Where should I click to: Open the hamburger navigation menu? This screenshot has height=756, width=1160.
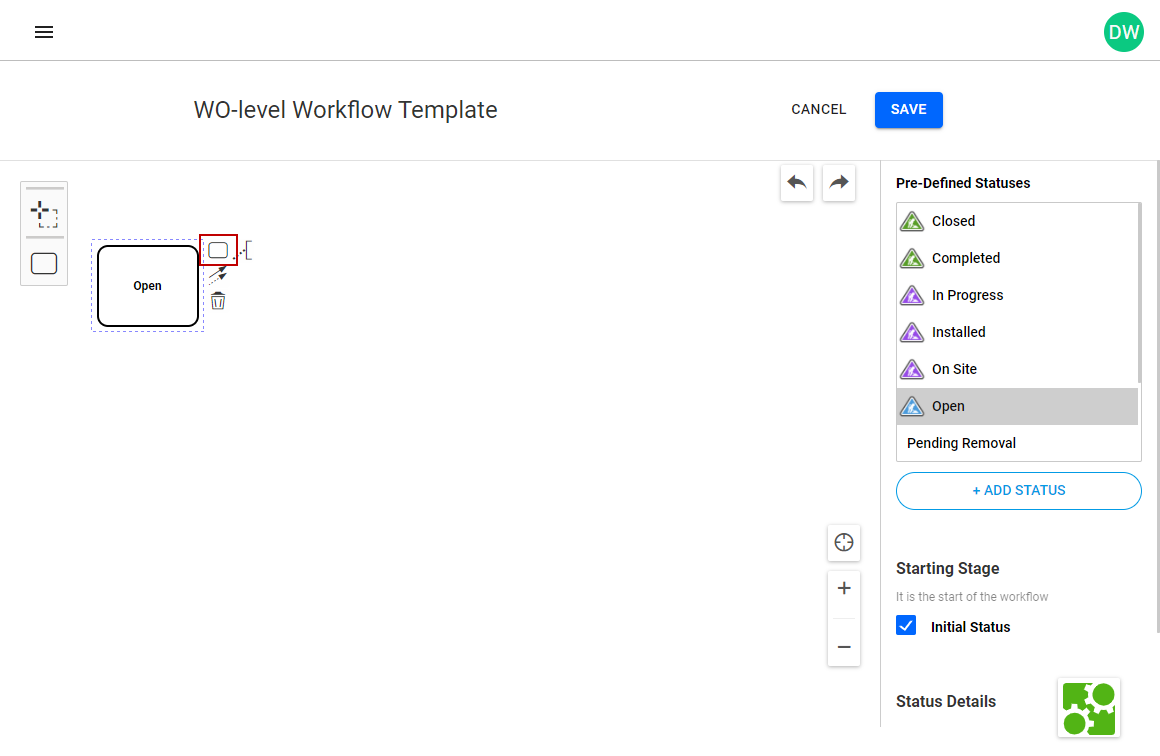click(44, 32)
